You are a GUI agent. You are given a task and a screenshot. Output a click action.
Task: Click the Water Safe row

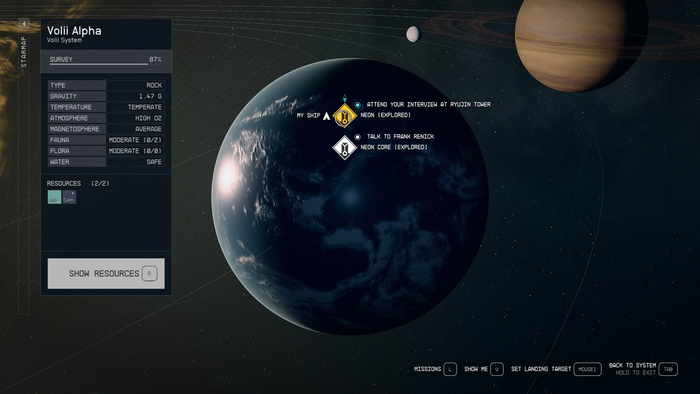(106, 162)
